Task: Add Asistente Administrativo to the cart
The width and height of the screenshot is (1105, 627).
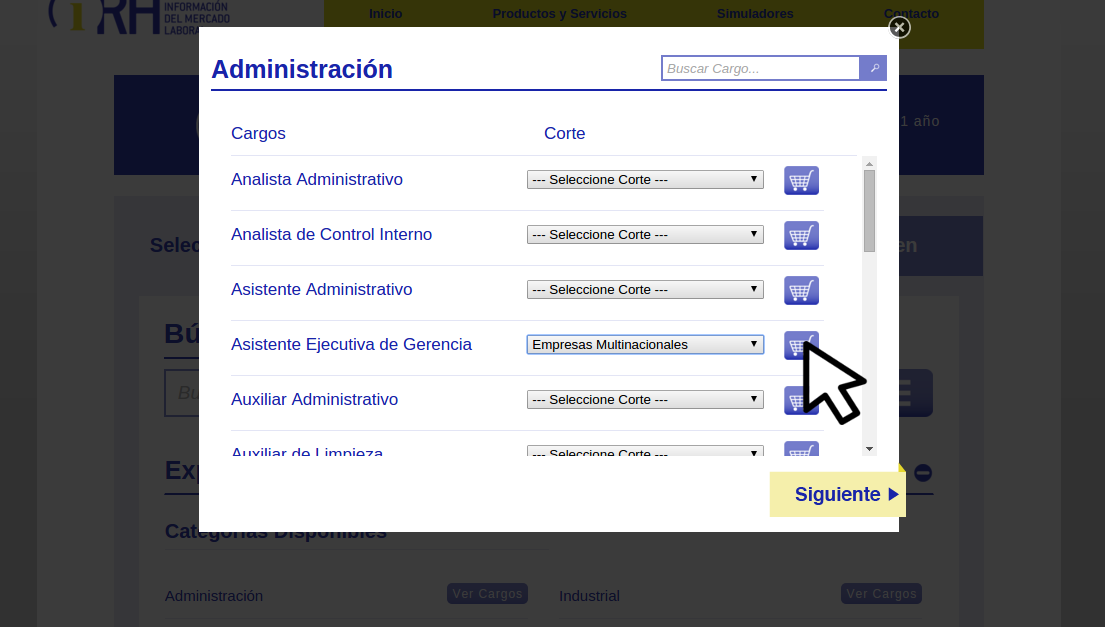Action: click(801, 290)
